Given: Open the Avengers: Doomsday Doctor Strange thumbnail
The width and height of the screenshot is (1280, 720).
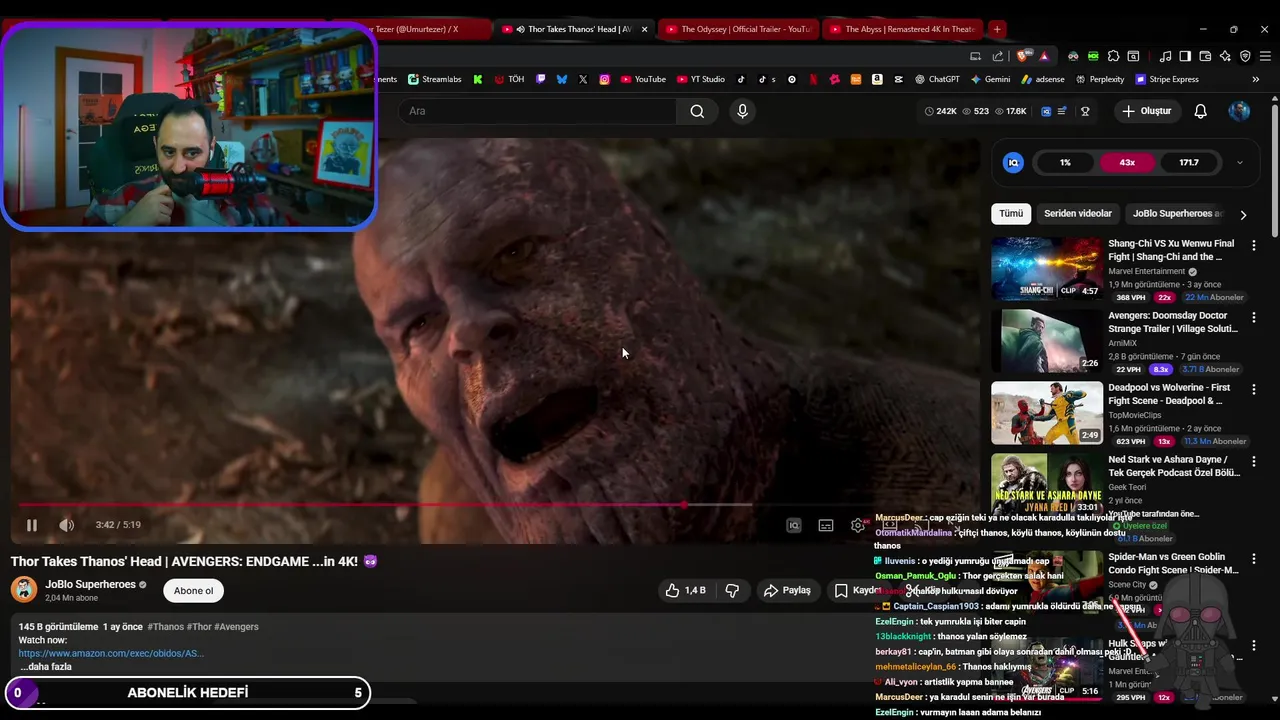Looking at the screenshot, I should [1047, 341].
